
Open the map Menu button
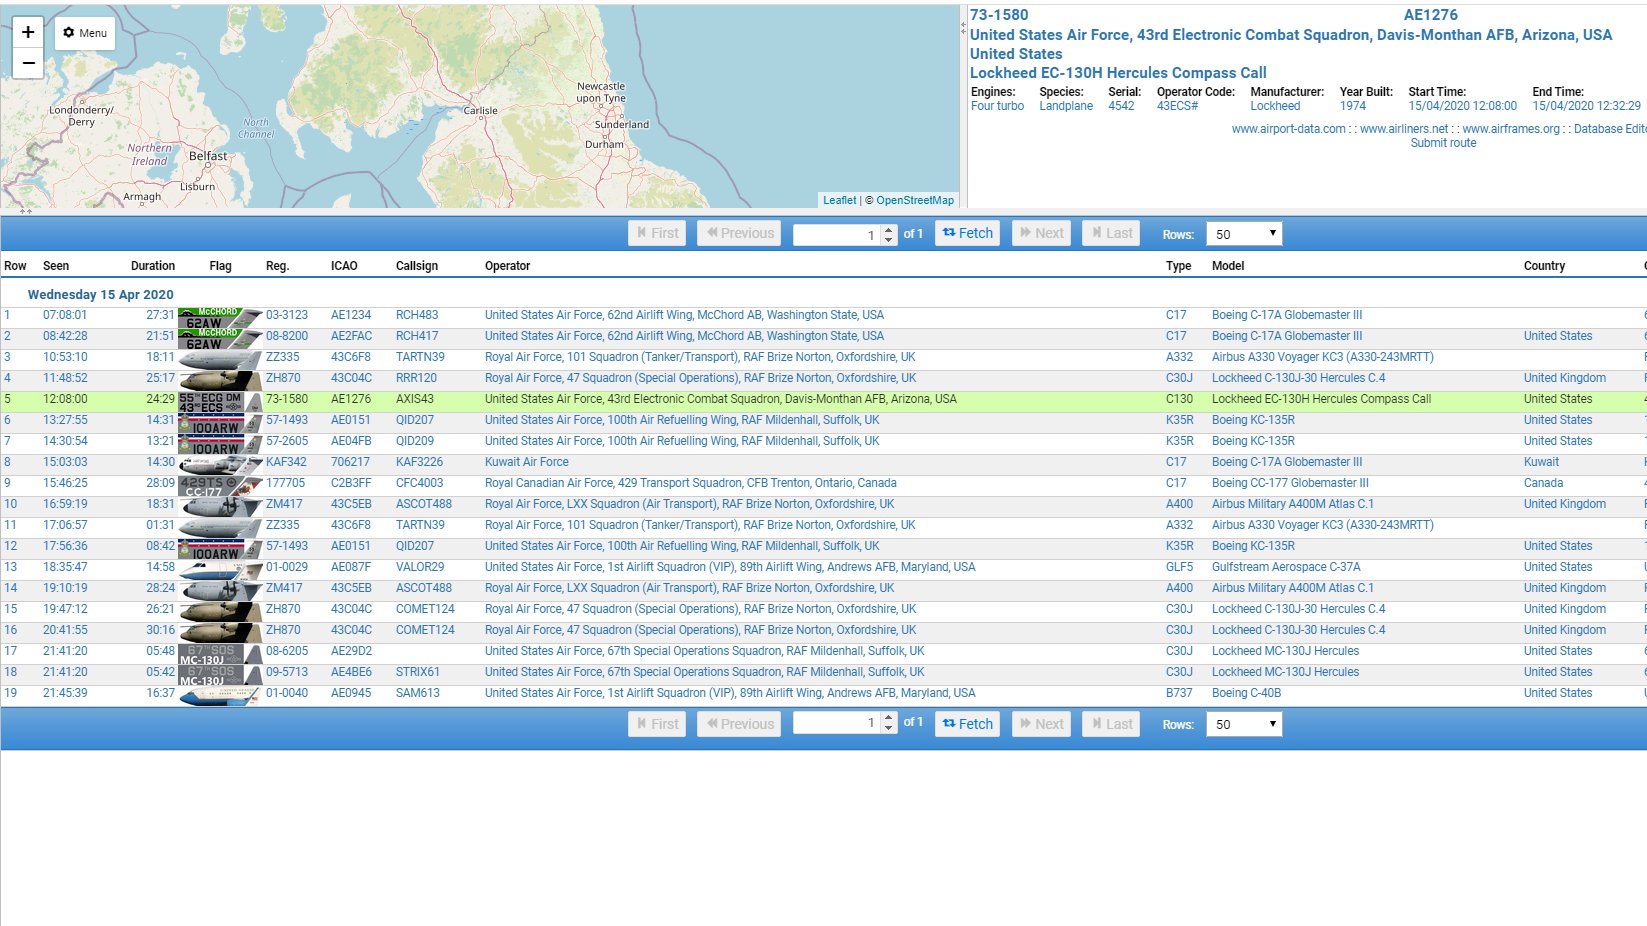click(x=85, y=33)
